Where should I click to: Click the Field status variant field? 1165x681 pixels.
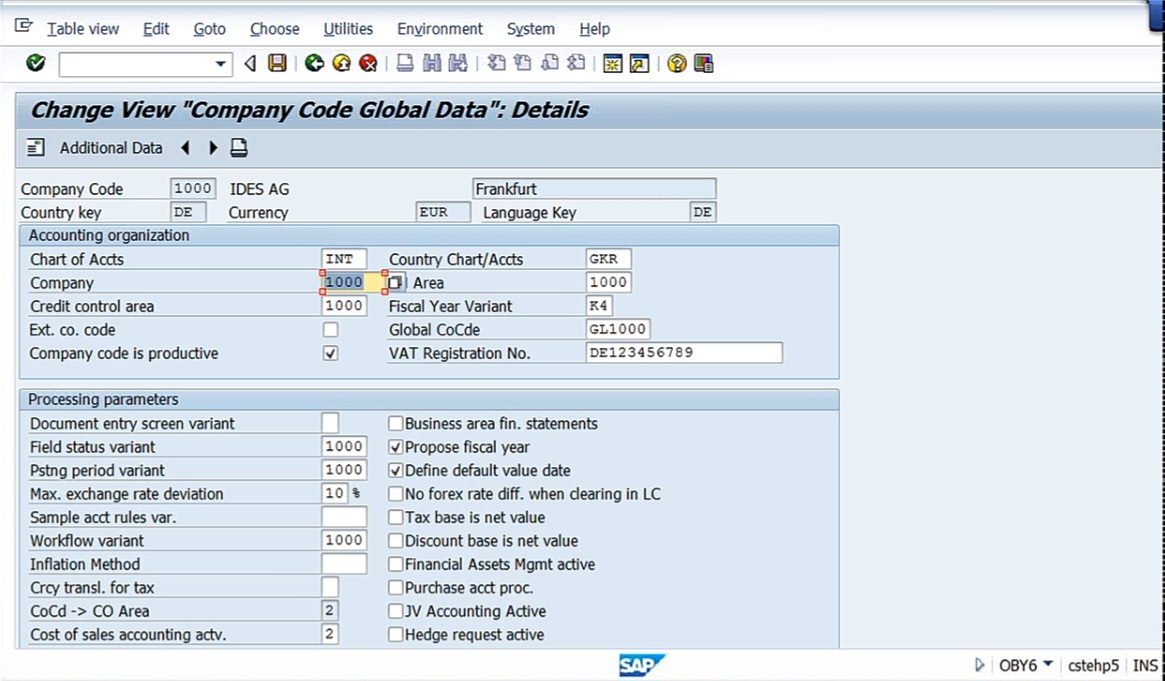pyautogui.click(x=344, y=446)
